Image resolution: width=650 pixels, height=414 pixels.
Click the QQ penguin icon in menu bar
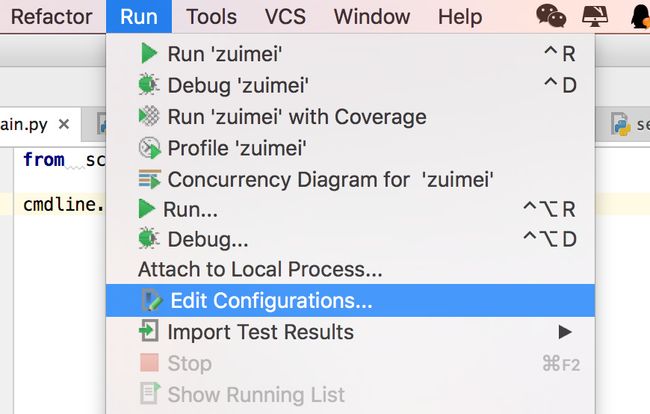pyautogui.click(x=640, y=17)
